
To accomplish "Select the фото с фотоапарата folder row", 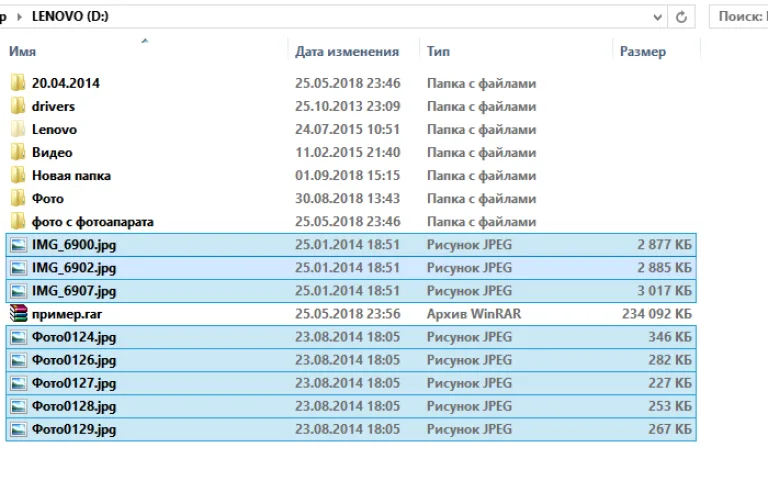I will click(x=351, y=221).
